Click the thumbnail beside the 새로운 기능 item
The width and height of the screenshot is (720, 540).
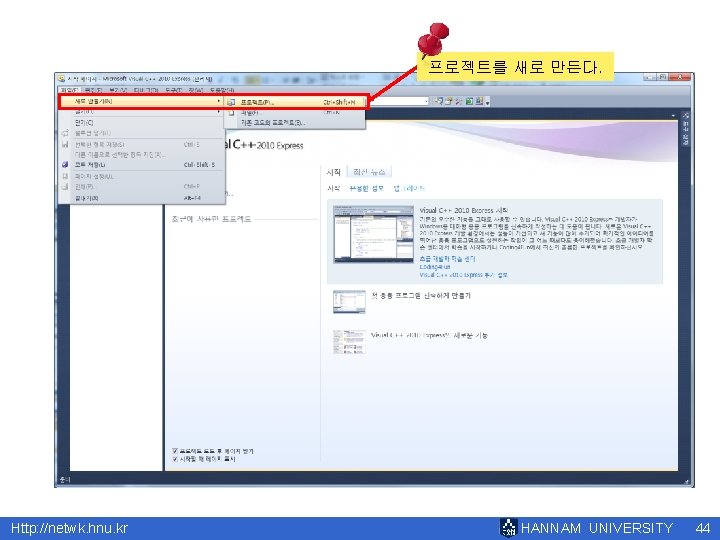349,342
